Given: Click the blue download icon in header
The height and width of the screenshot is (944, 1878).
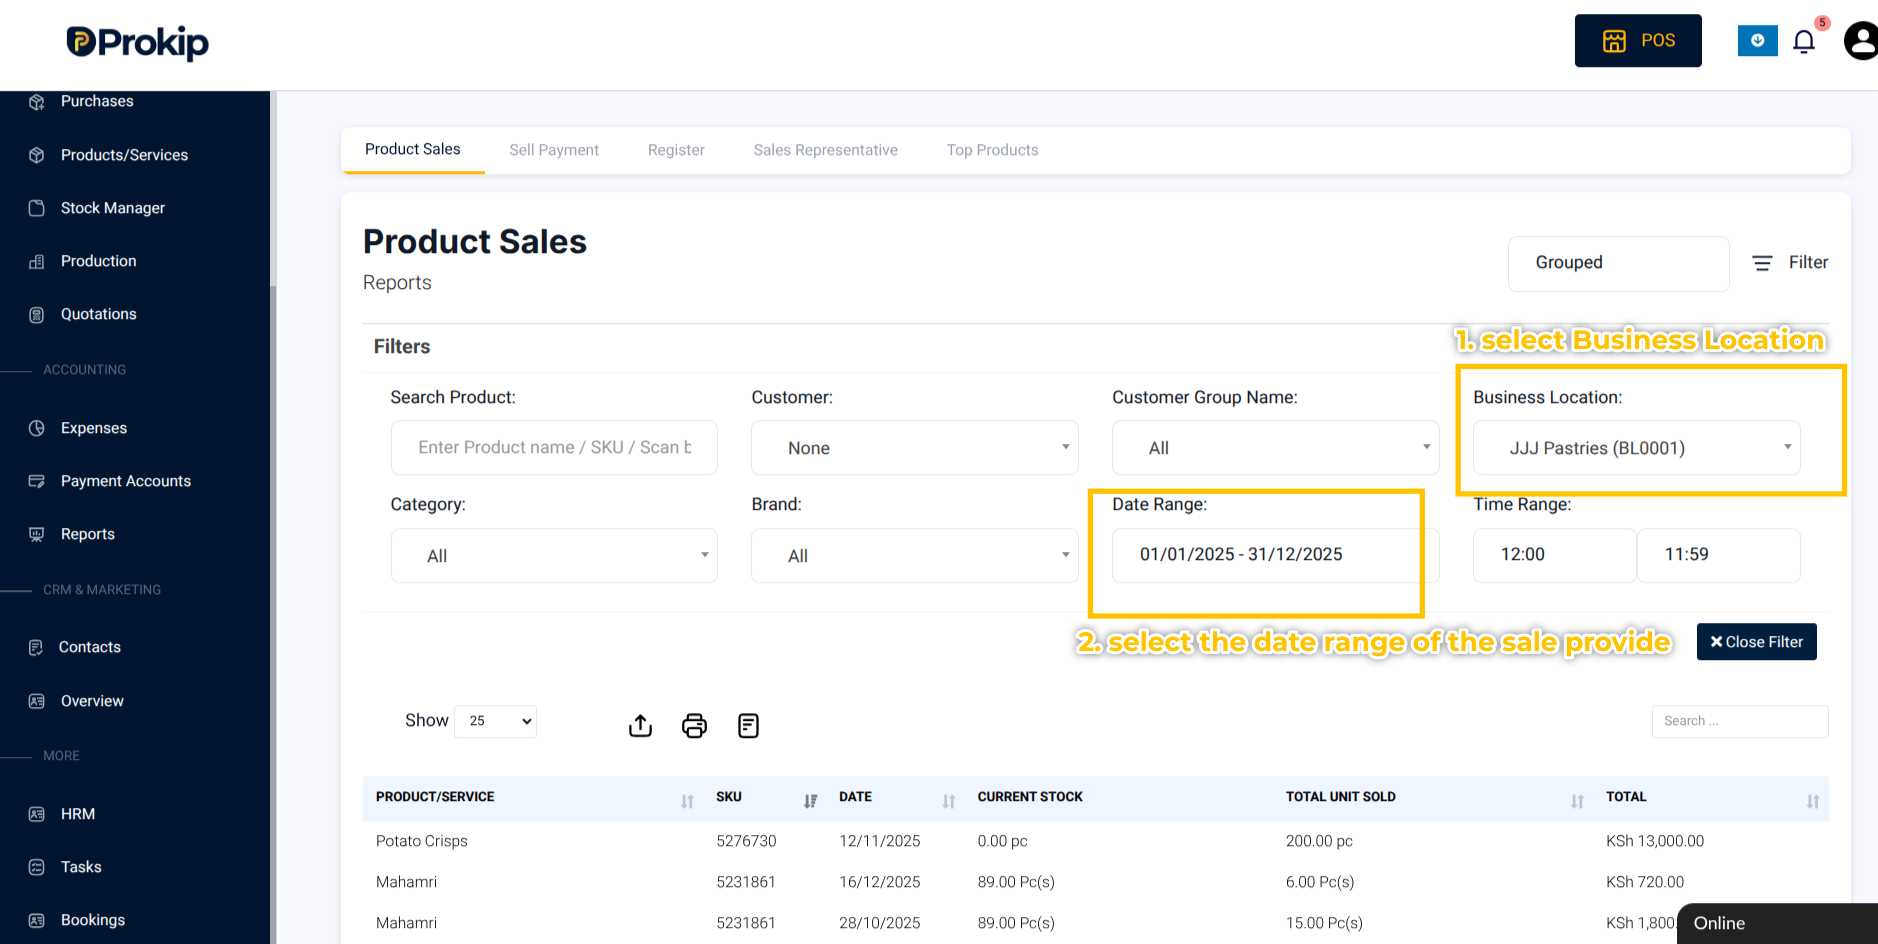Looking at the screenshot, I should (x=1757, y=41).
